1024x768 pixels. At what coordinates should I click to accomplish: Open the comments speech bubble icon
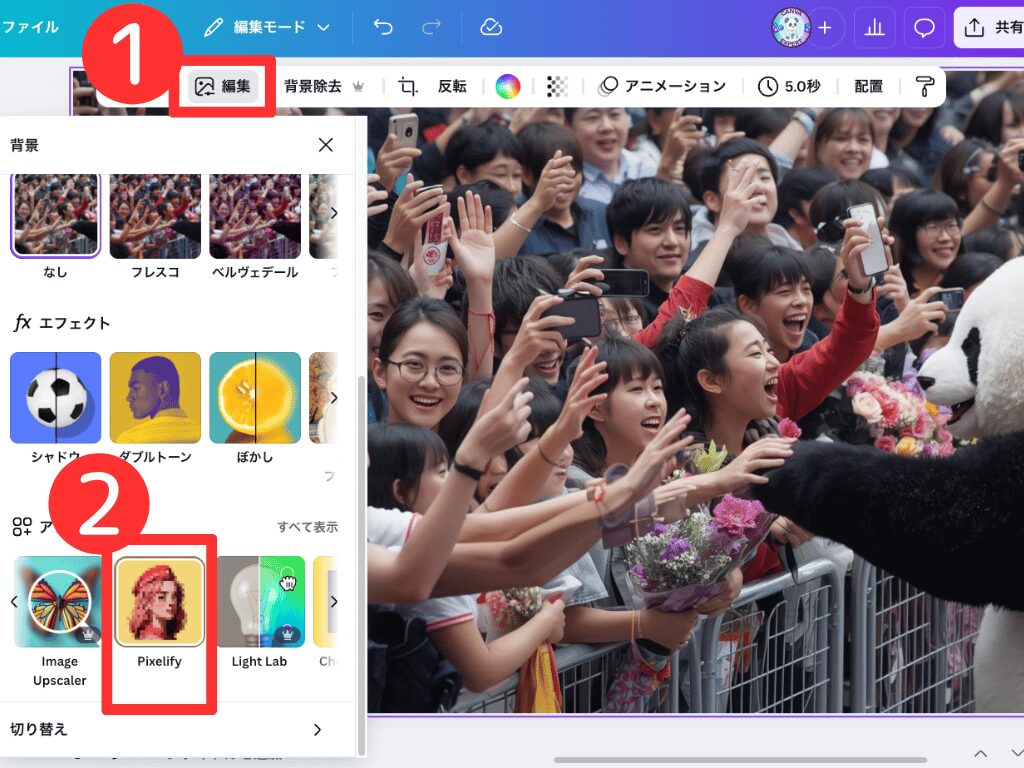pyautogui.click(x=924, y=28)
